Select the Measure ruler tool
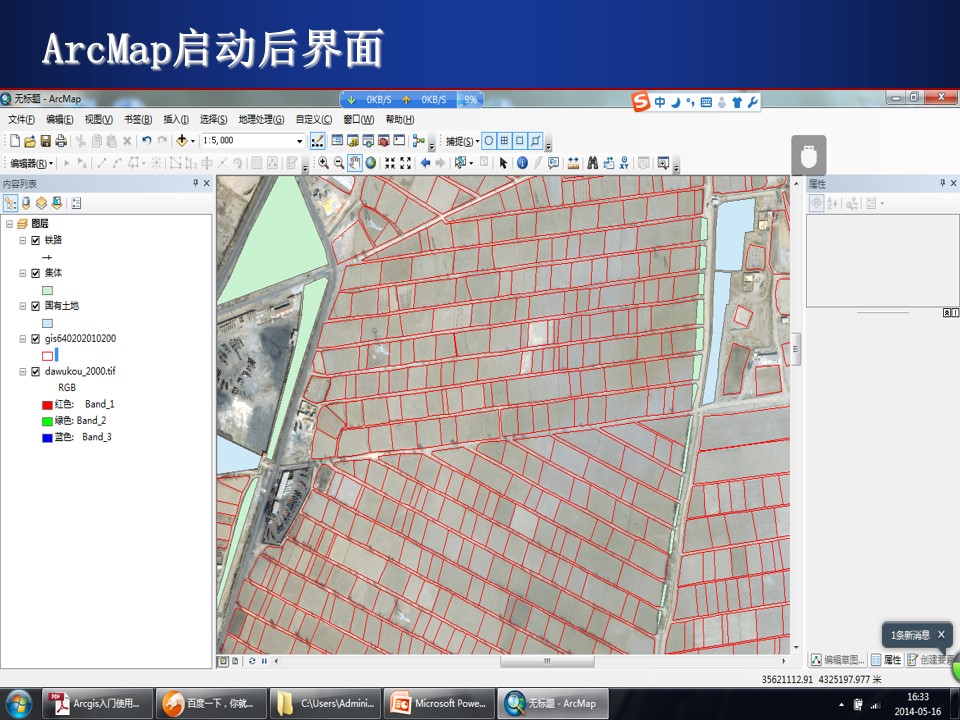 [x=573, y=163]
